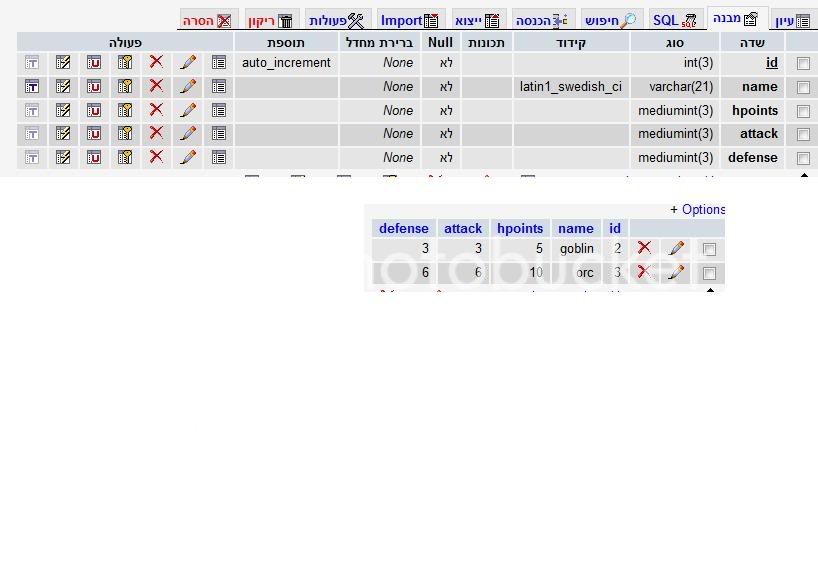
Task: Drop the hpoints field with red X
Action: point(156,110)
